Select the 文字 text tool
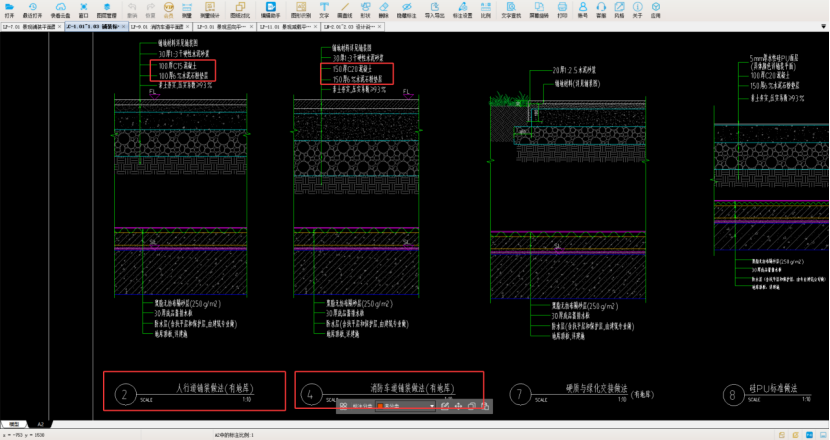Screen dimensions: 830x440 coord(324,9)
